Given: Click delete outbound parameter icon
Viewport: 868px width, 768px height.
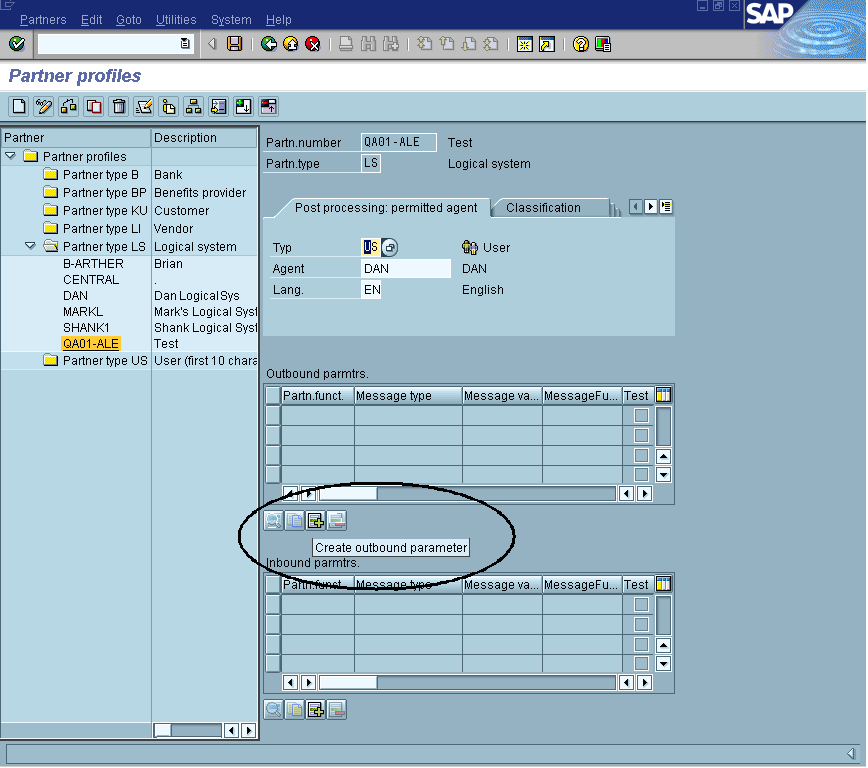Looking at the screenshot, I should [x=337, y=520].
